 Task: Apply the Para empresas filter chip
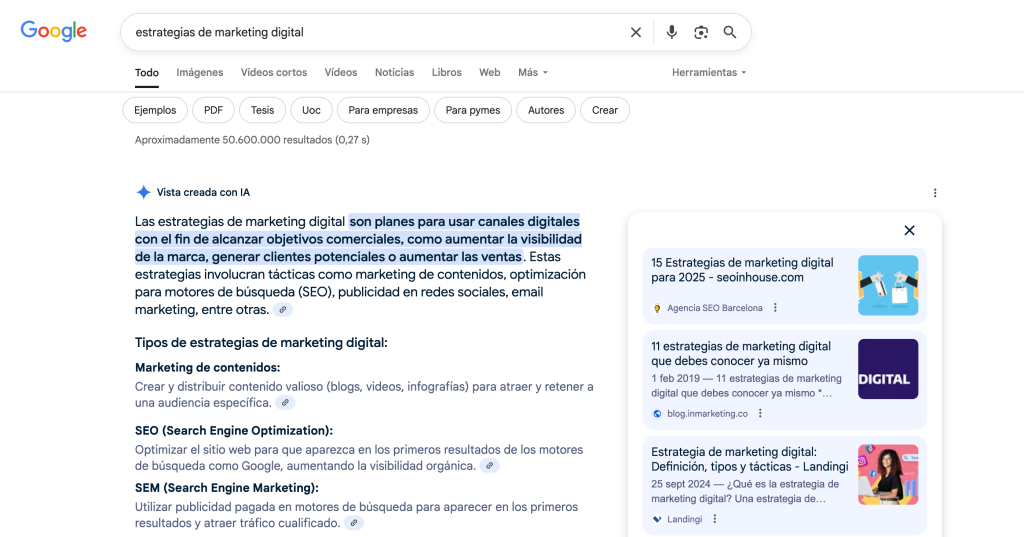[383, 110]
